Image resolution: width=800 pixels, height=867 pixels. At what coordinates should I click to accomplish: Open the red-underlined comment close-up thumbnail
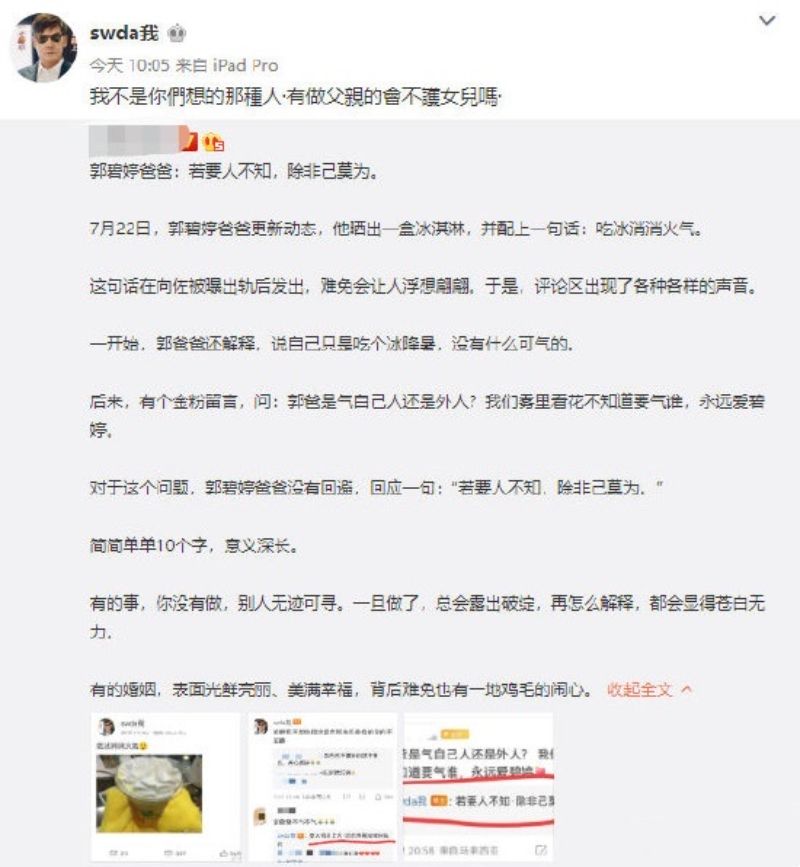479,787
